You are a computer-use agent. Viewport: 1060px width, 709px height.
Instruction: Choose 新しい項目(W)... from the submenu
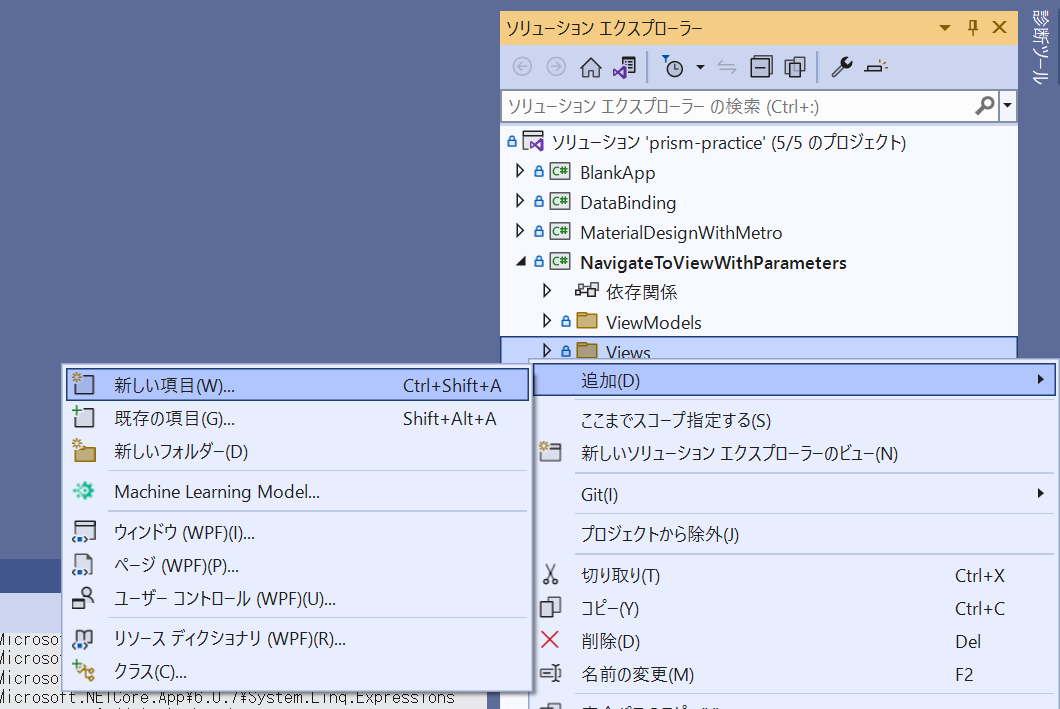point(297,385)
